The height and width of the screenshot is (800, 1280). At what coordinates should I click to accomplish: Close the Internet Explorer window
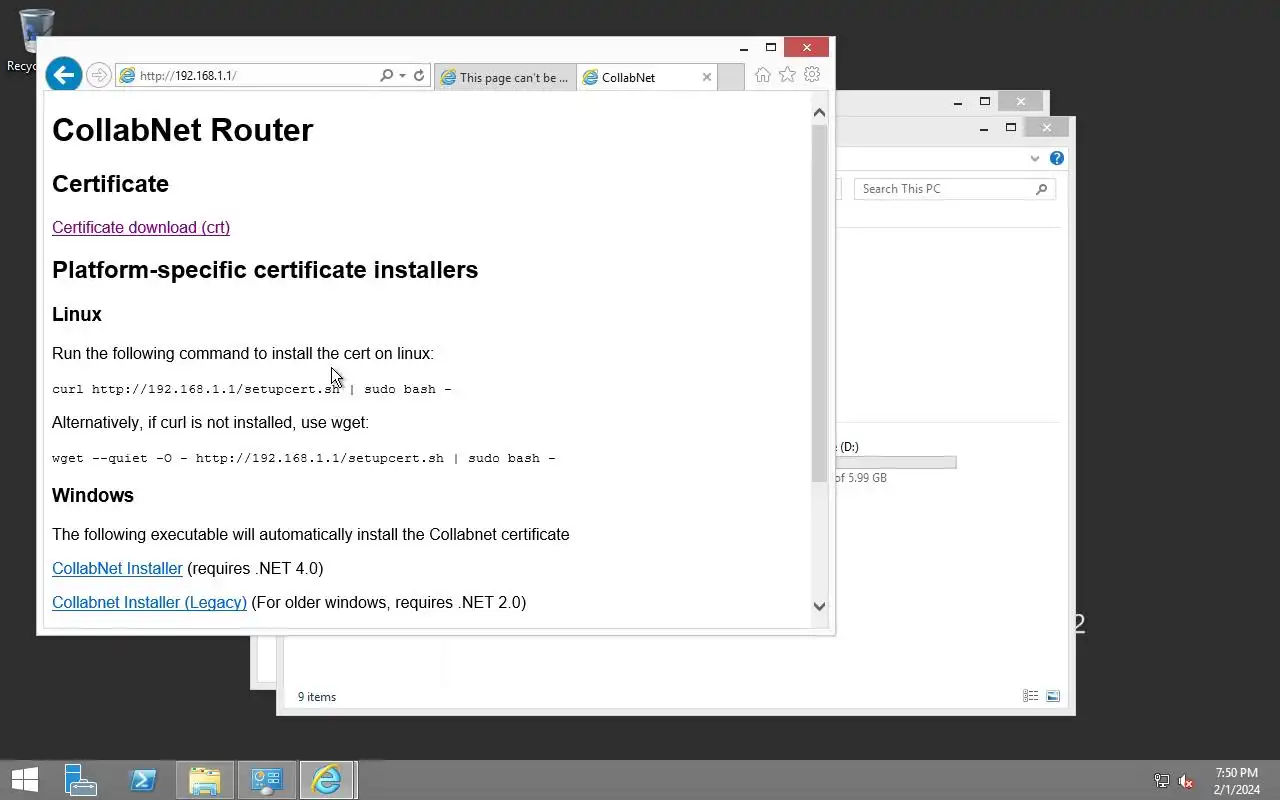coord(806,47)
